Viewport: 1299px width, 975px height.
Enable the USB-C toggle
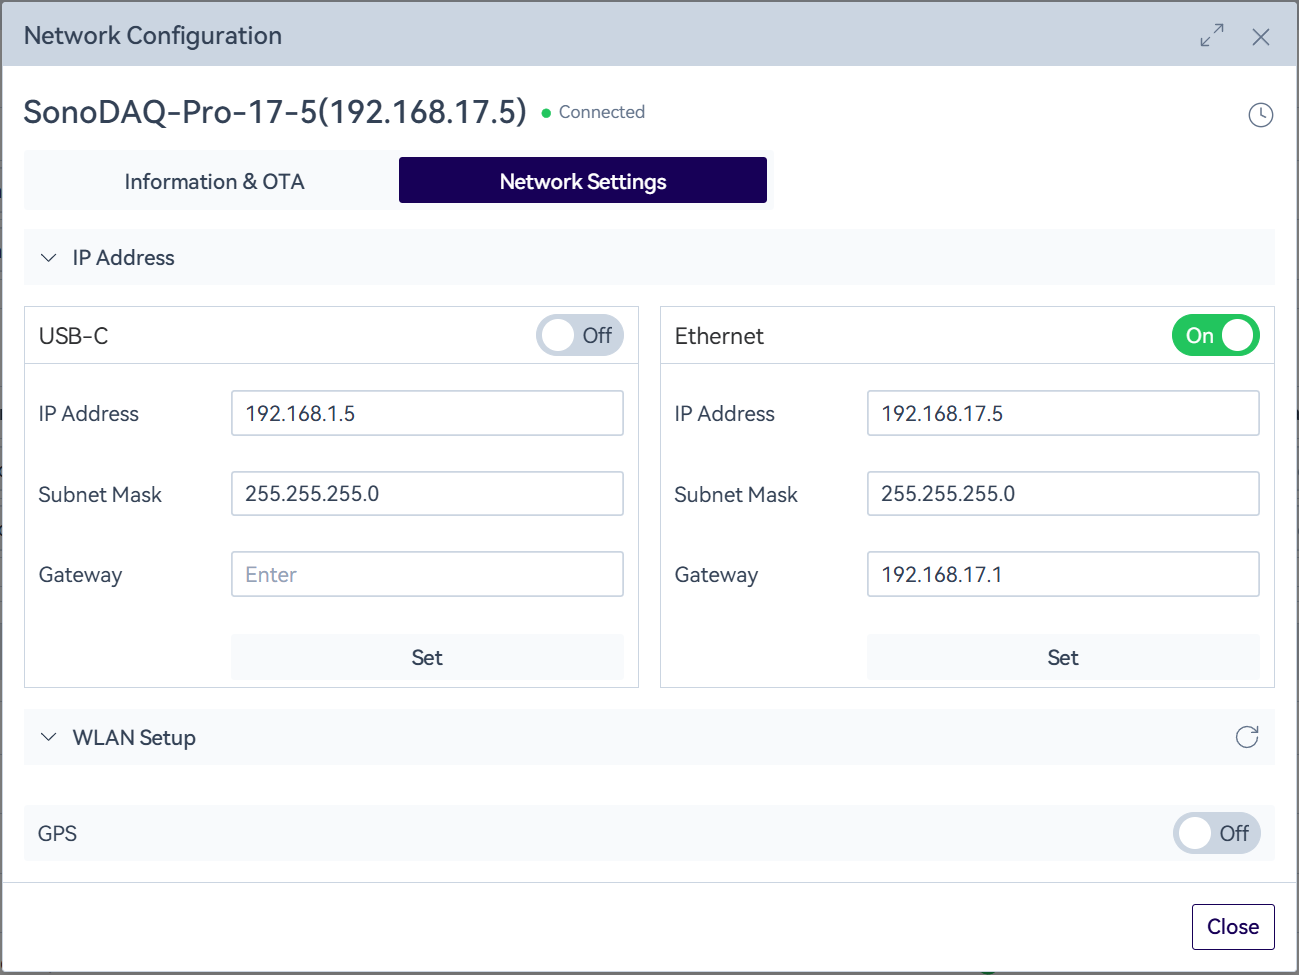(x=579, y=336)
